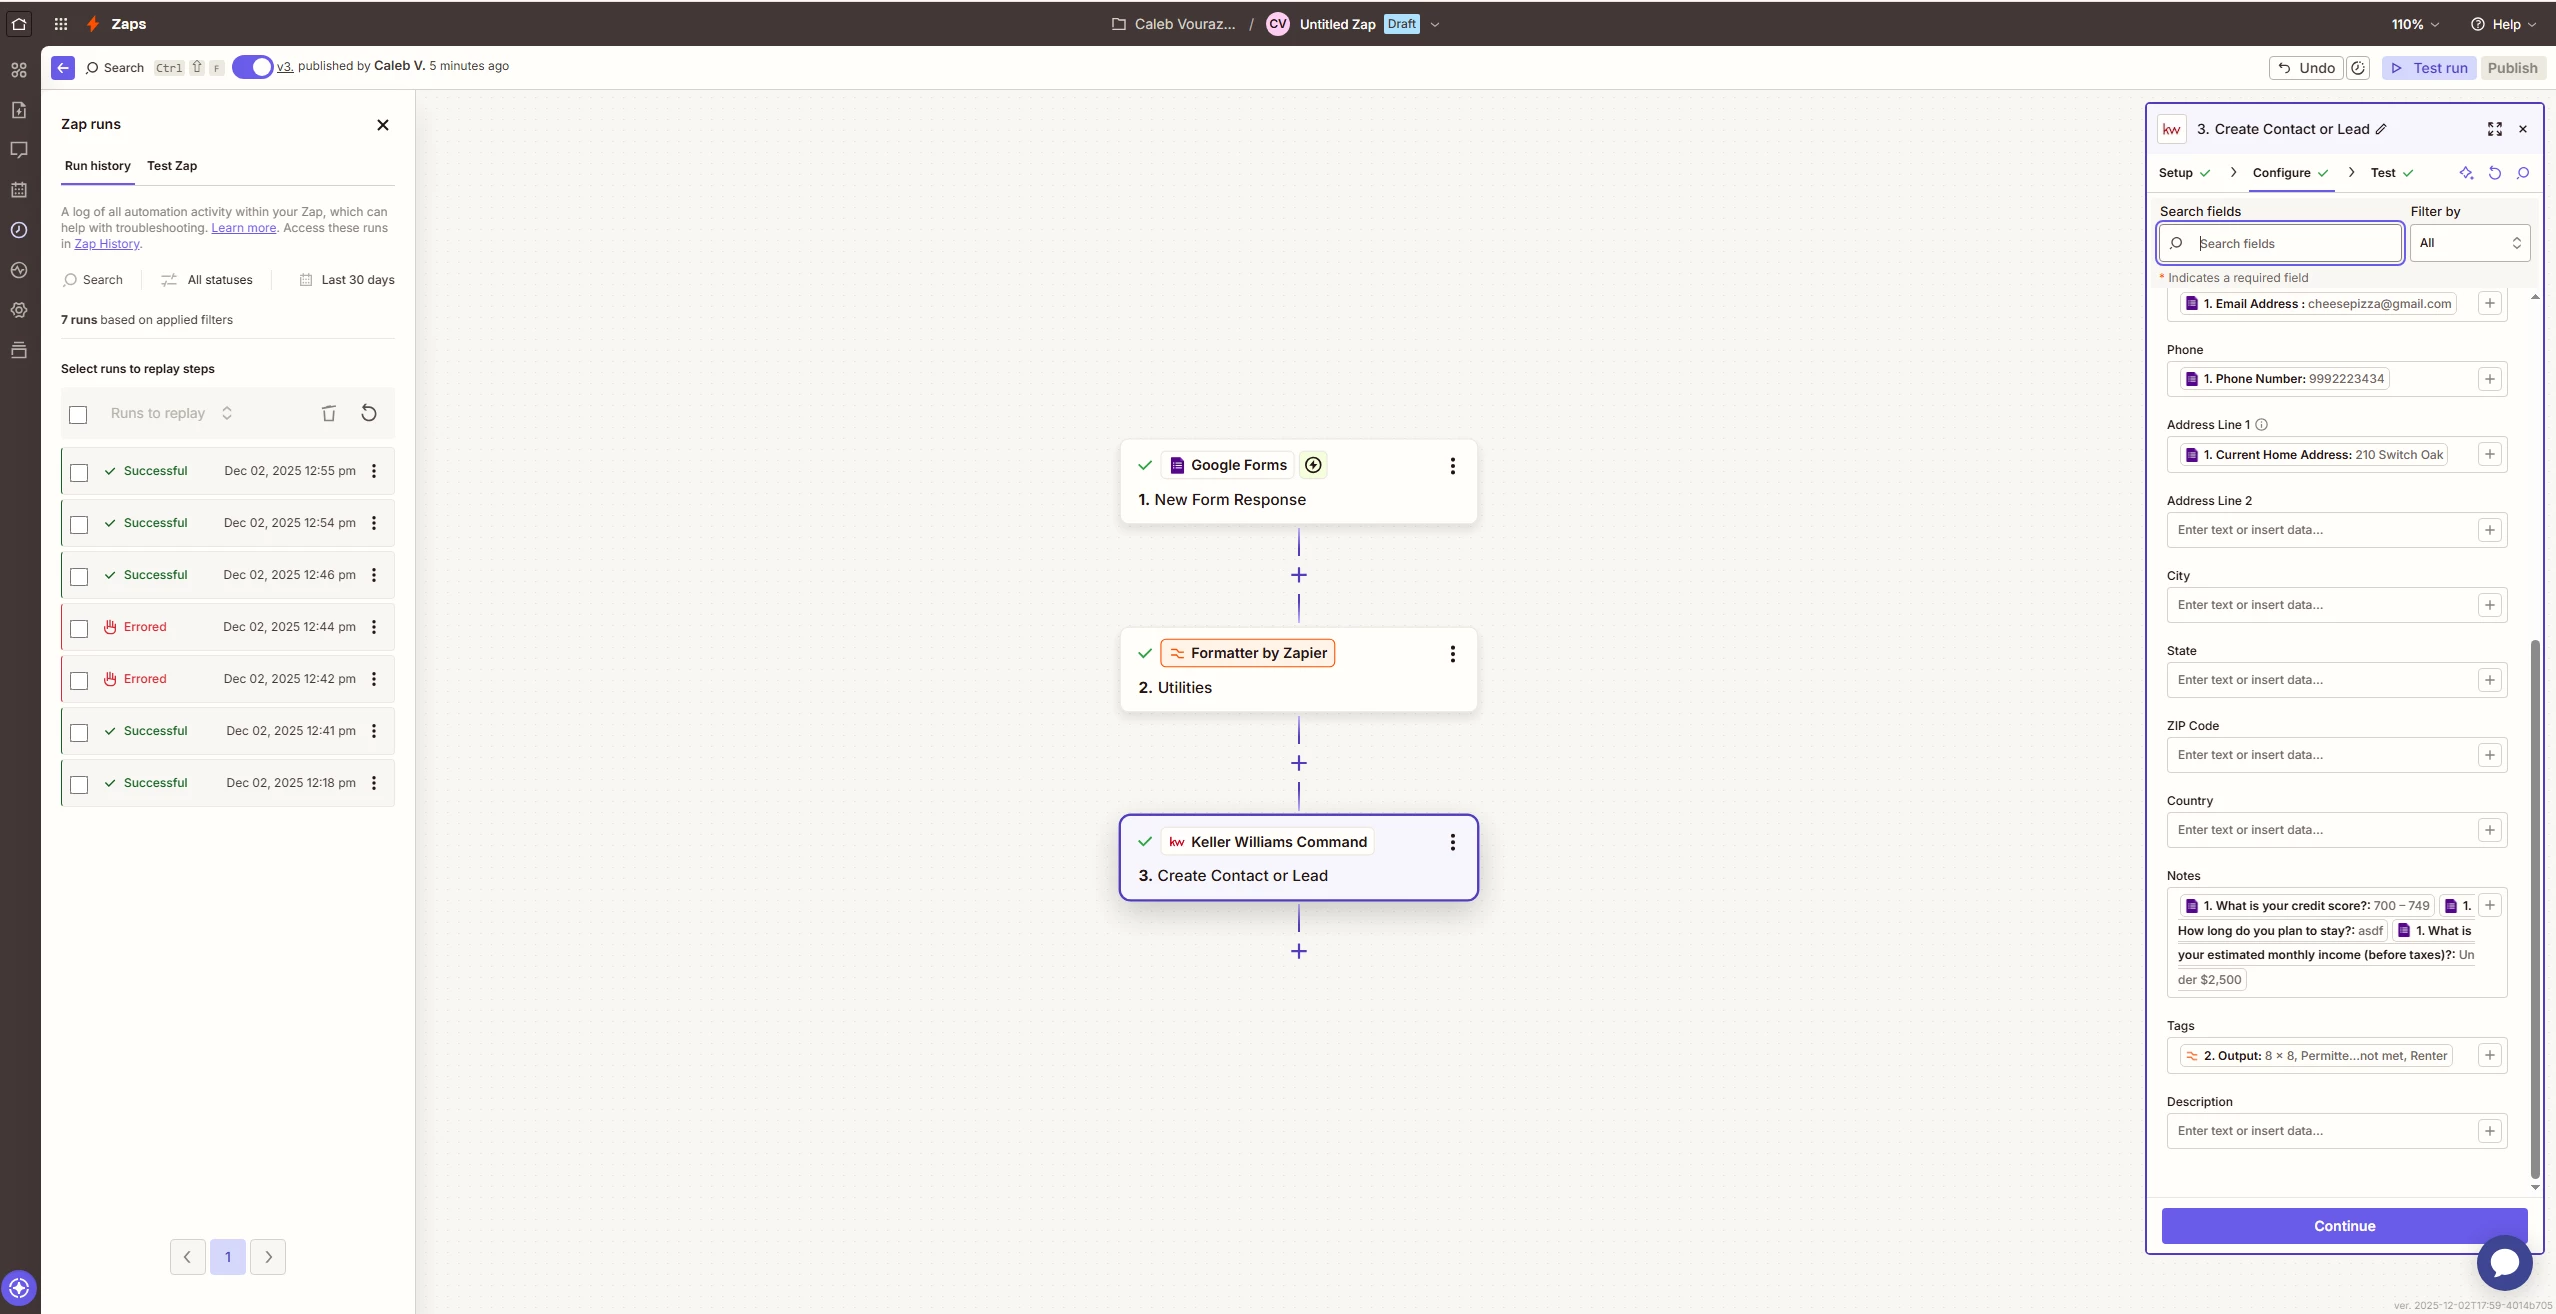This screenshot has width=2556, height=1314.
Task: Click the trash icon in replay toolbar
Action: pos(328,414)
